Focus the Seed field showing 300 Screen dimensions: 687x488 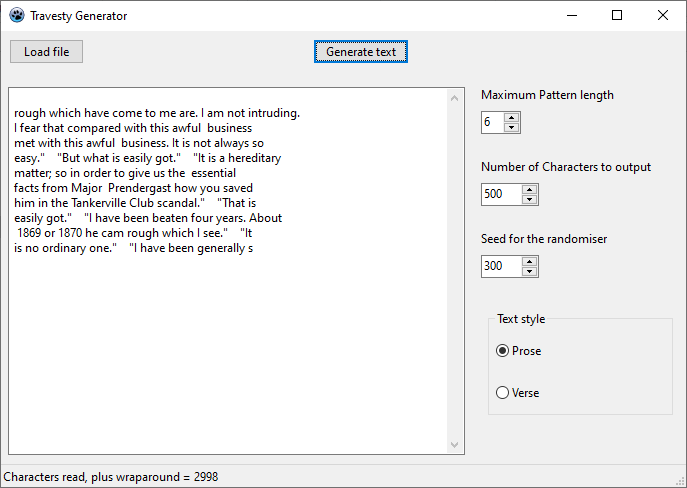(x=501, y=266)
